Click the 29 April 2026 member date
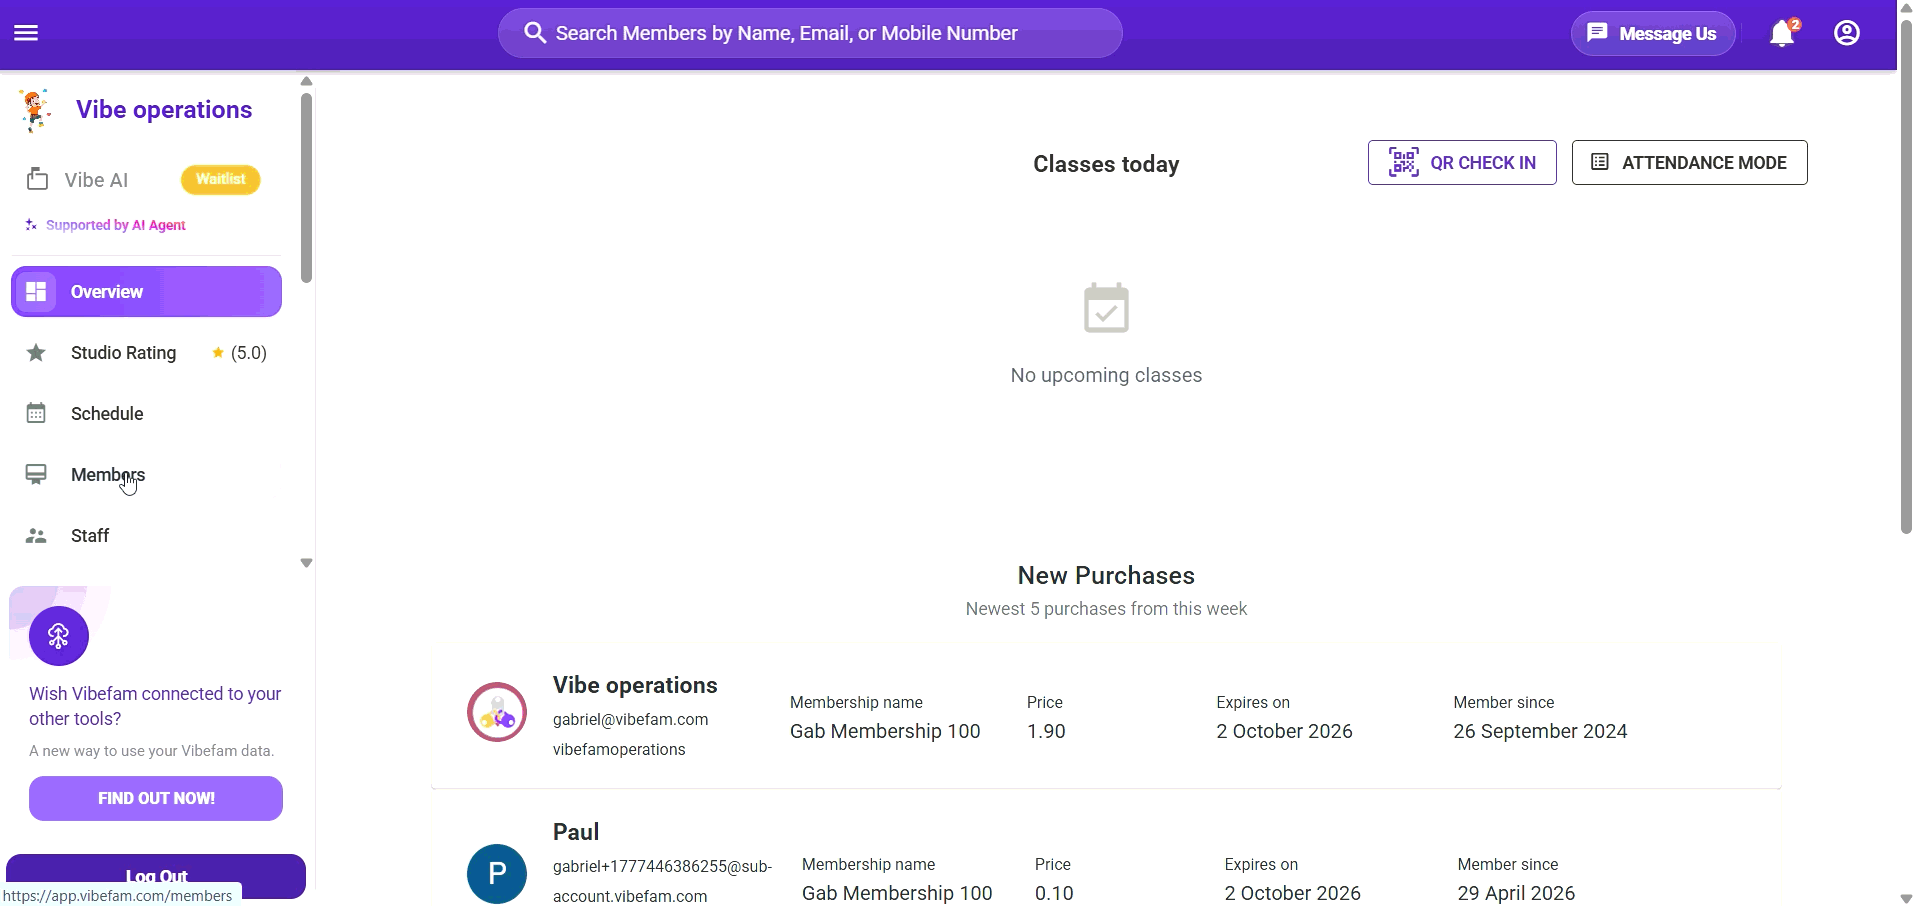This screenshot has height=906, width=1914. [1516, 893]
